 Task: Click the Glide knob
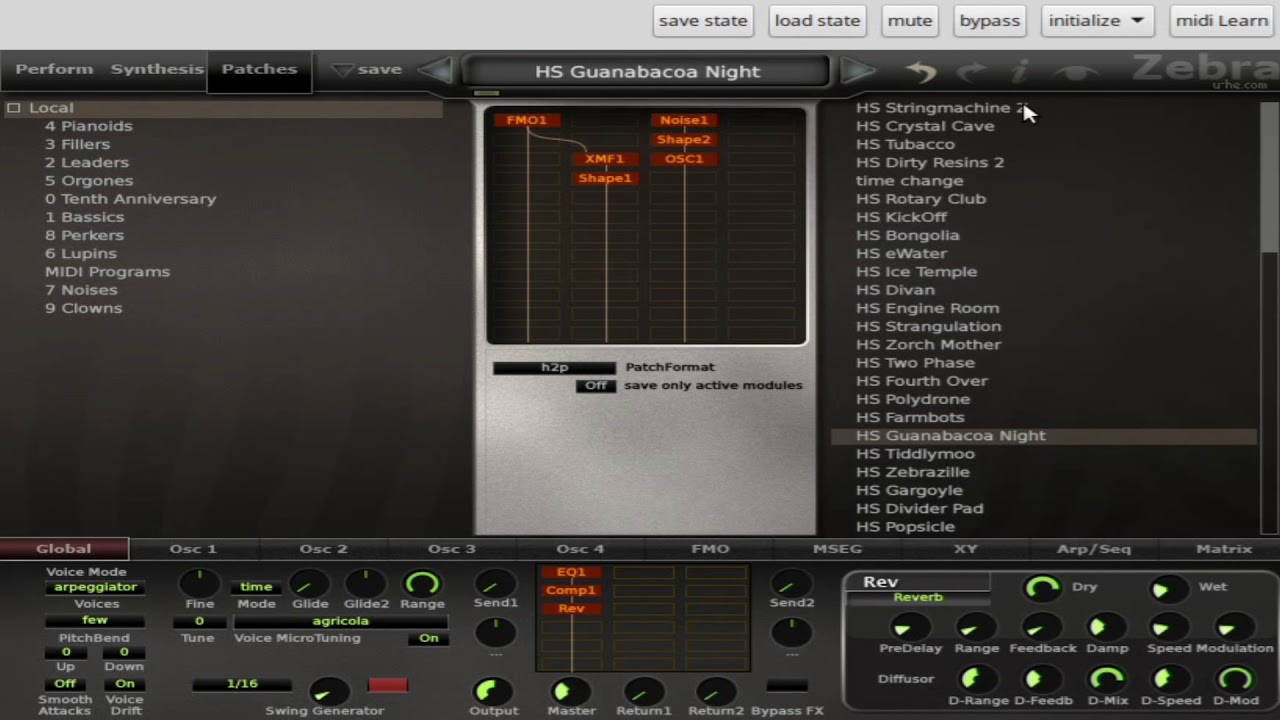pyautogui.click(x=310, y=583)
